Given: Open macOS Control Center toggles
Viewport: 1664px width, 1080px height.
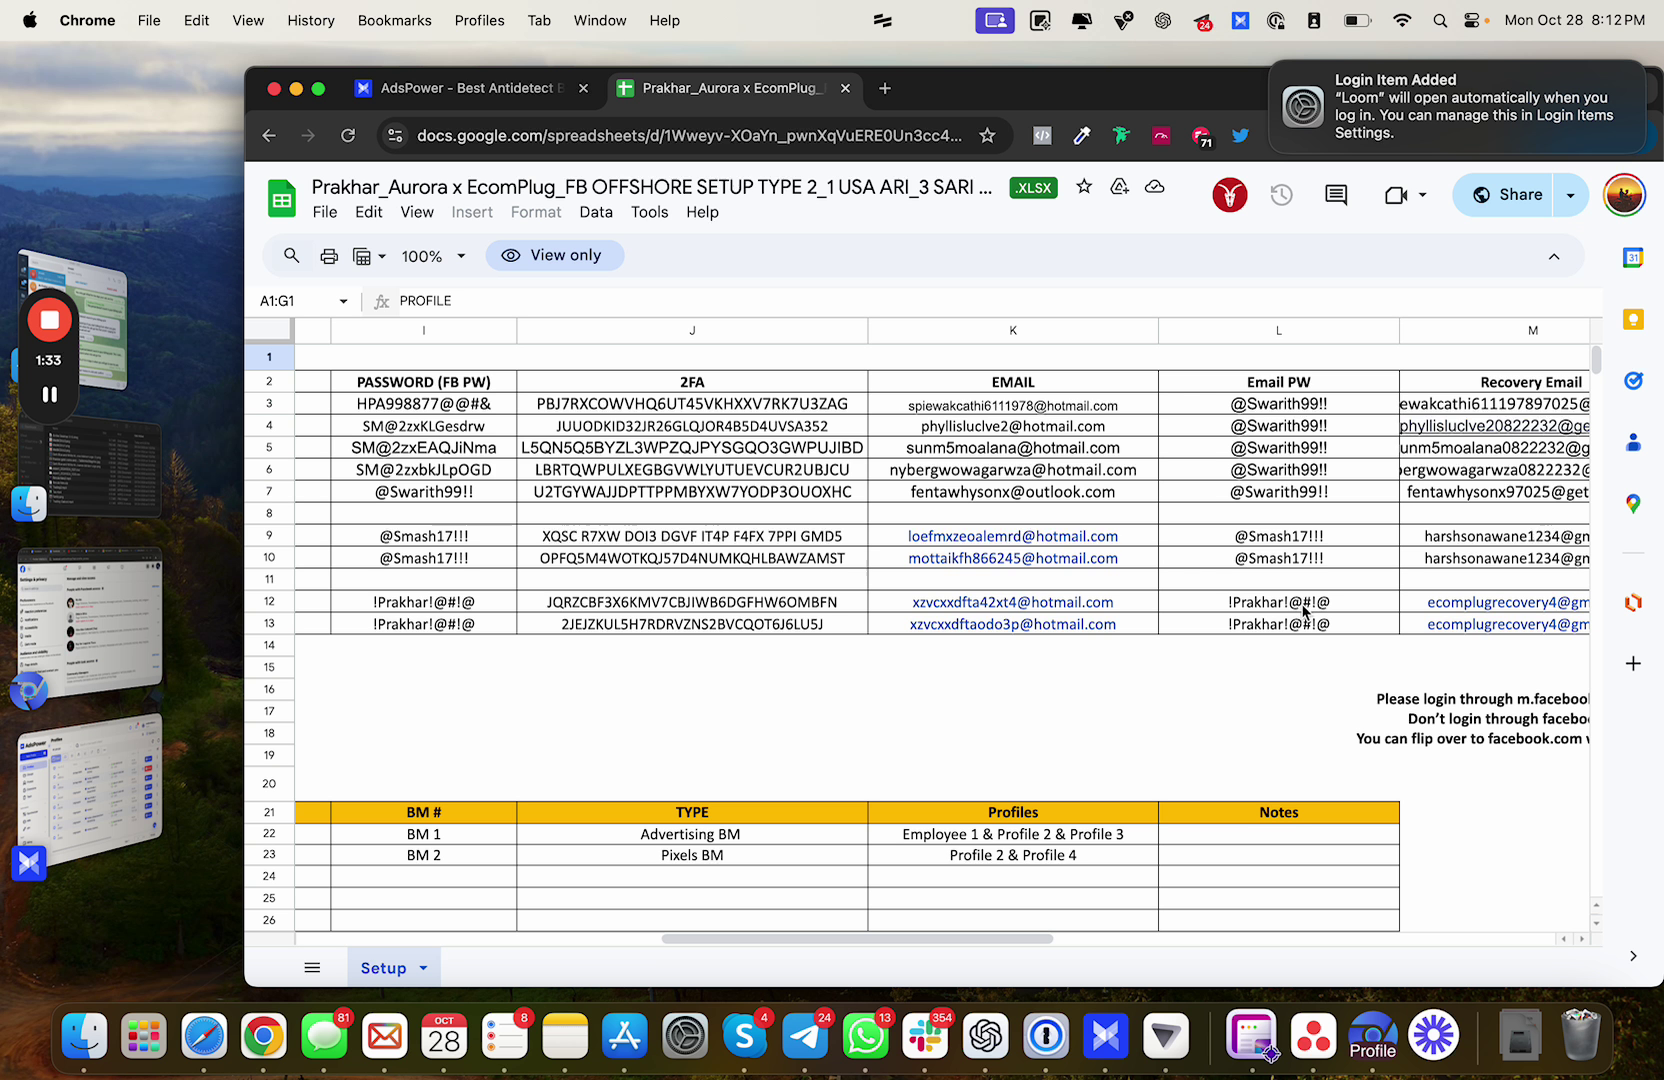Looking at the screenshot, I should (1473, 20).
